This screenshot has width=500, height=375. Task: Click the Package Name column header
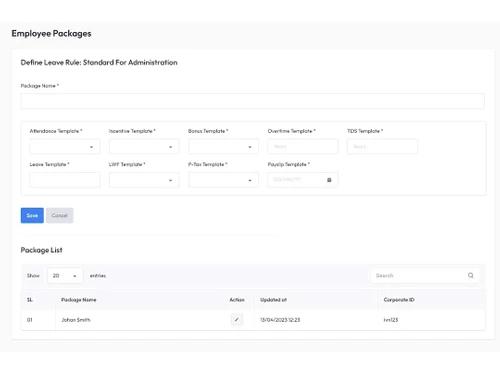tap(79, 300)
